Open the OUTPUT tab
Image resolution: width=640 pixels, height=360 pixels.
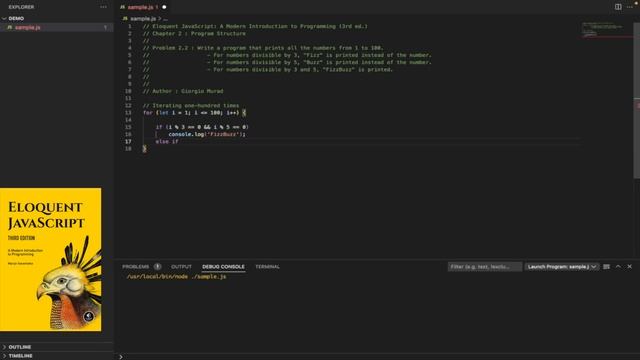point(181,267)
